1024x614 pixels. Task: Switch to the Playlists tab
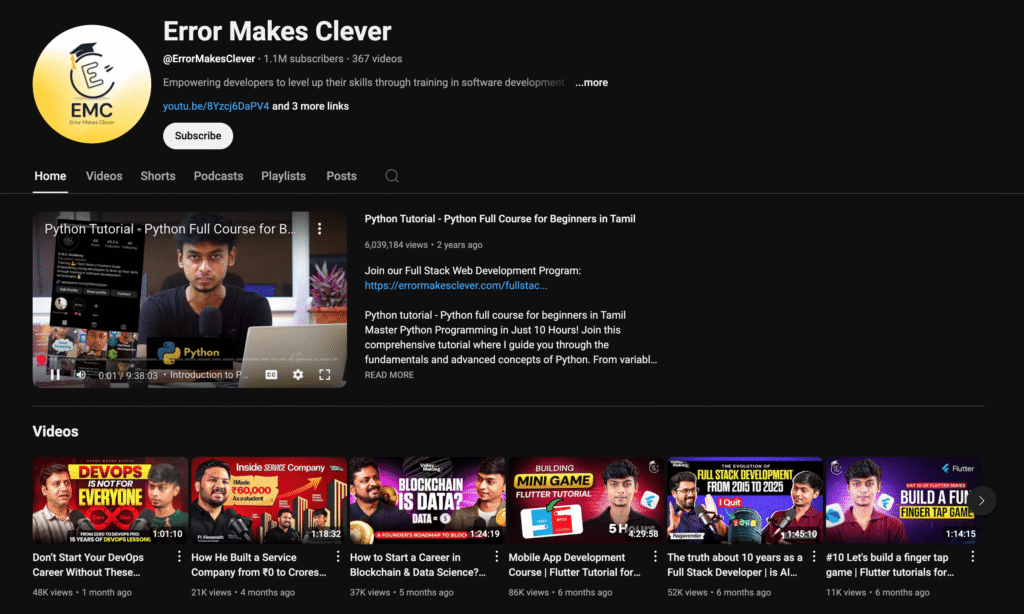(x=283, y=176)
